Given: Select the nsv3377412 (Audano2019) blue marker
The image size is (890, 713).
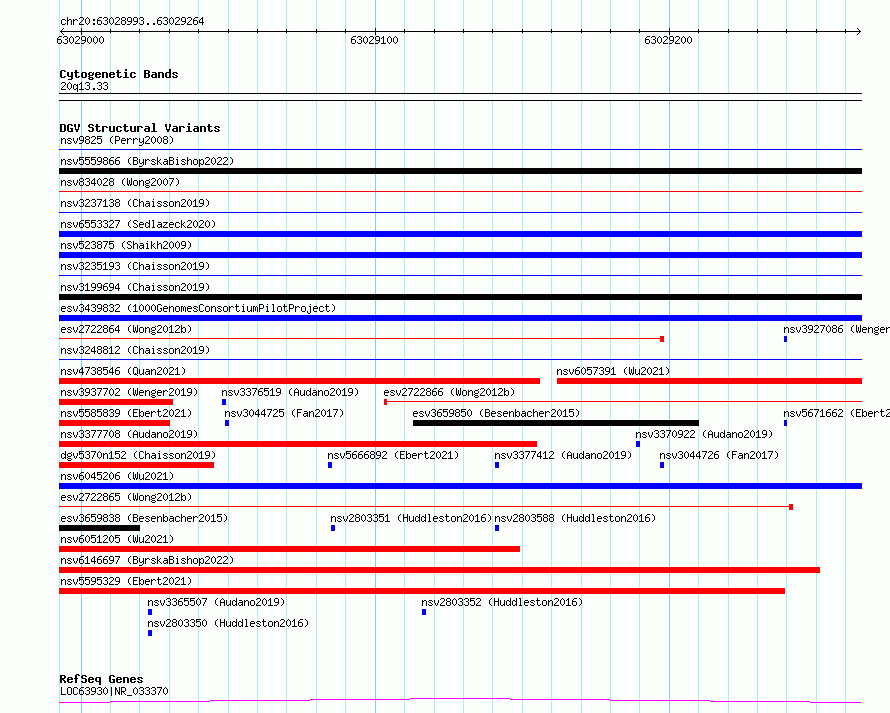Looking at the screenshot, I should (497, 465).
